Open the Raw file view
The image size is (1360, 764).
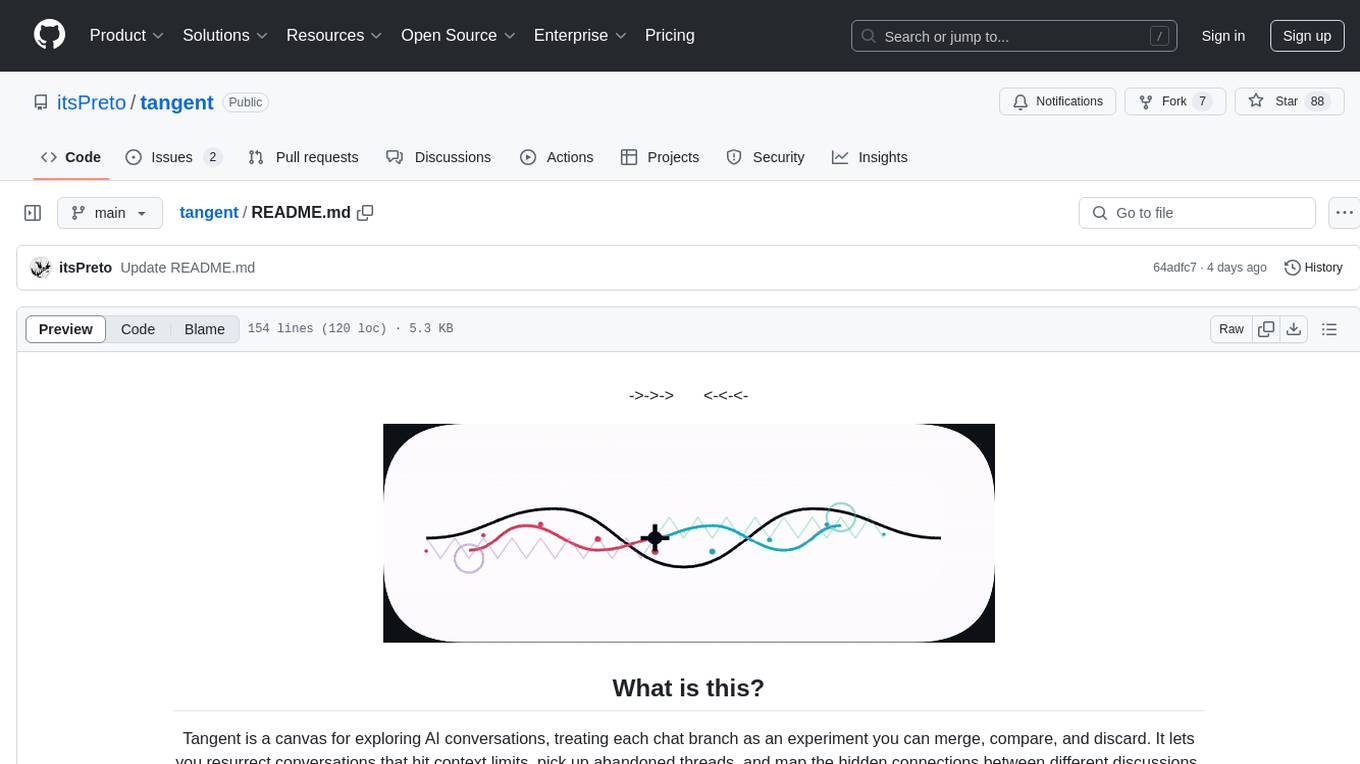click(1231, 329)
